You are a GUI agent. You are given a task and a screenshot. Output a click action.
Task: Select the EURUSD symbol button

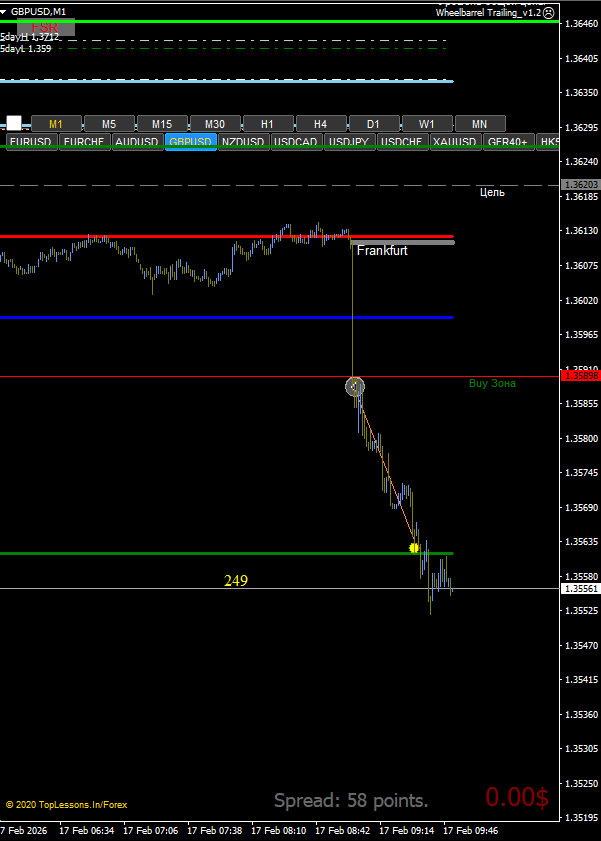click(x=31, y=142)
